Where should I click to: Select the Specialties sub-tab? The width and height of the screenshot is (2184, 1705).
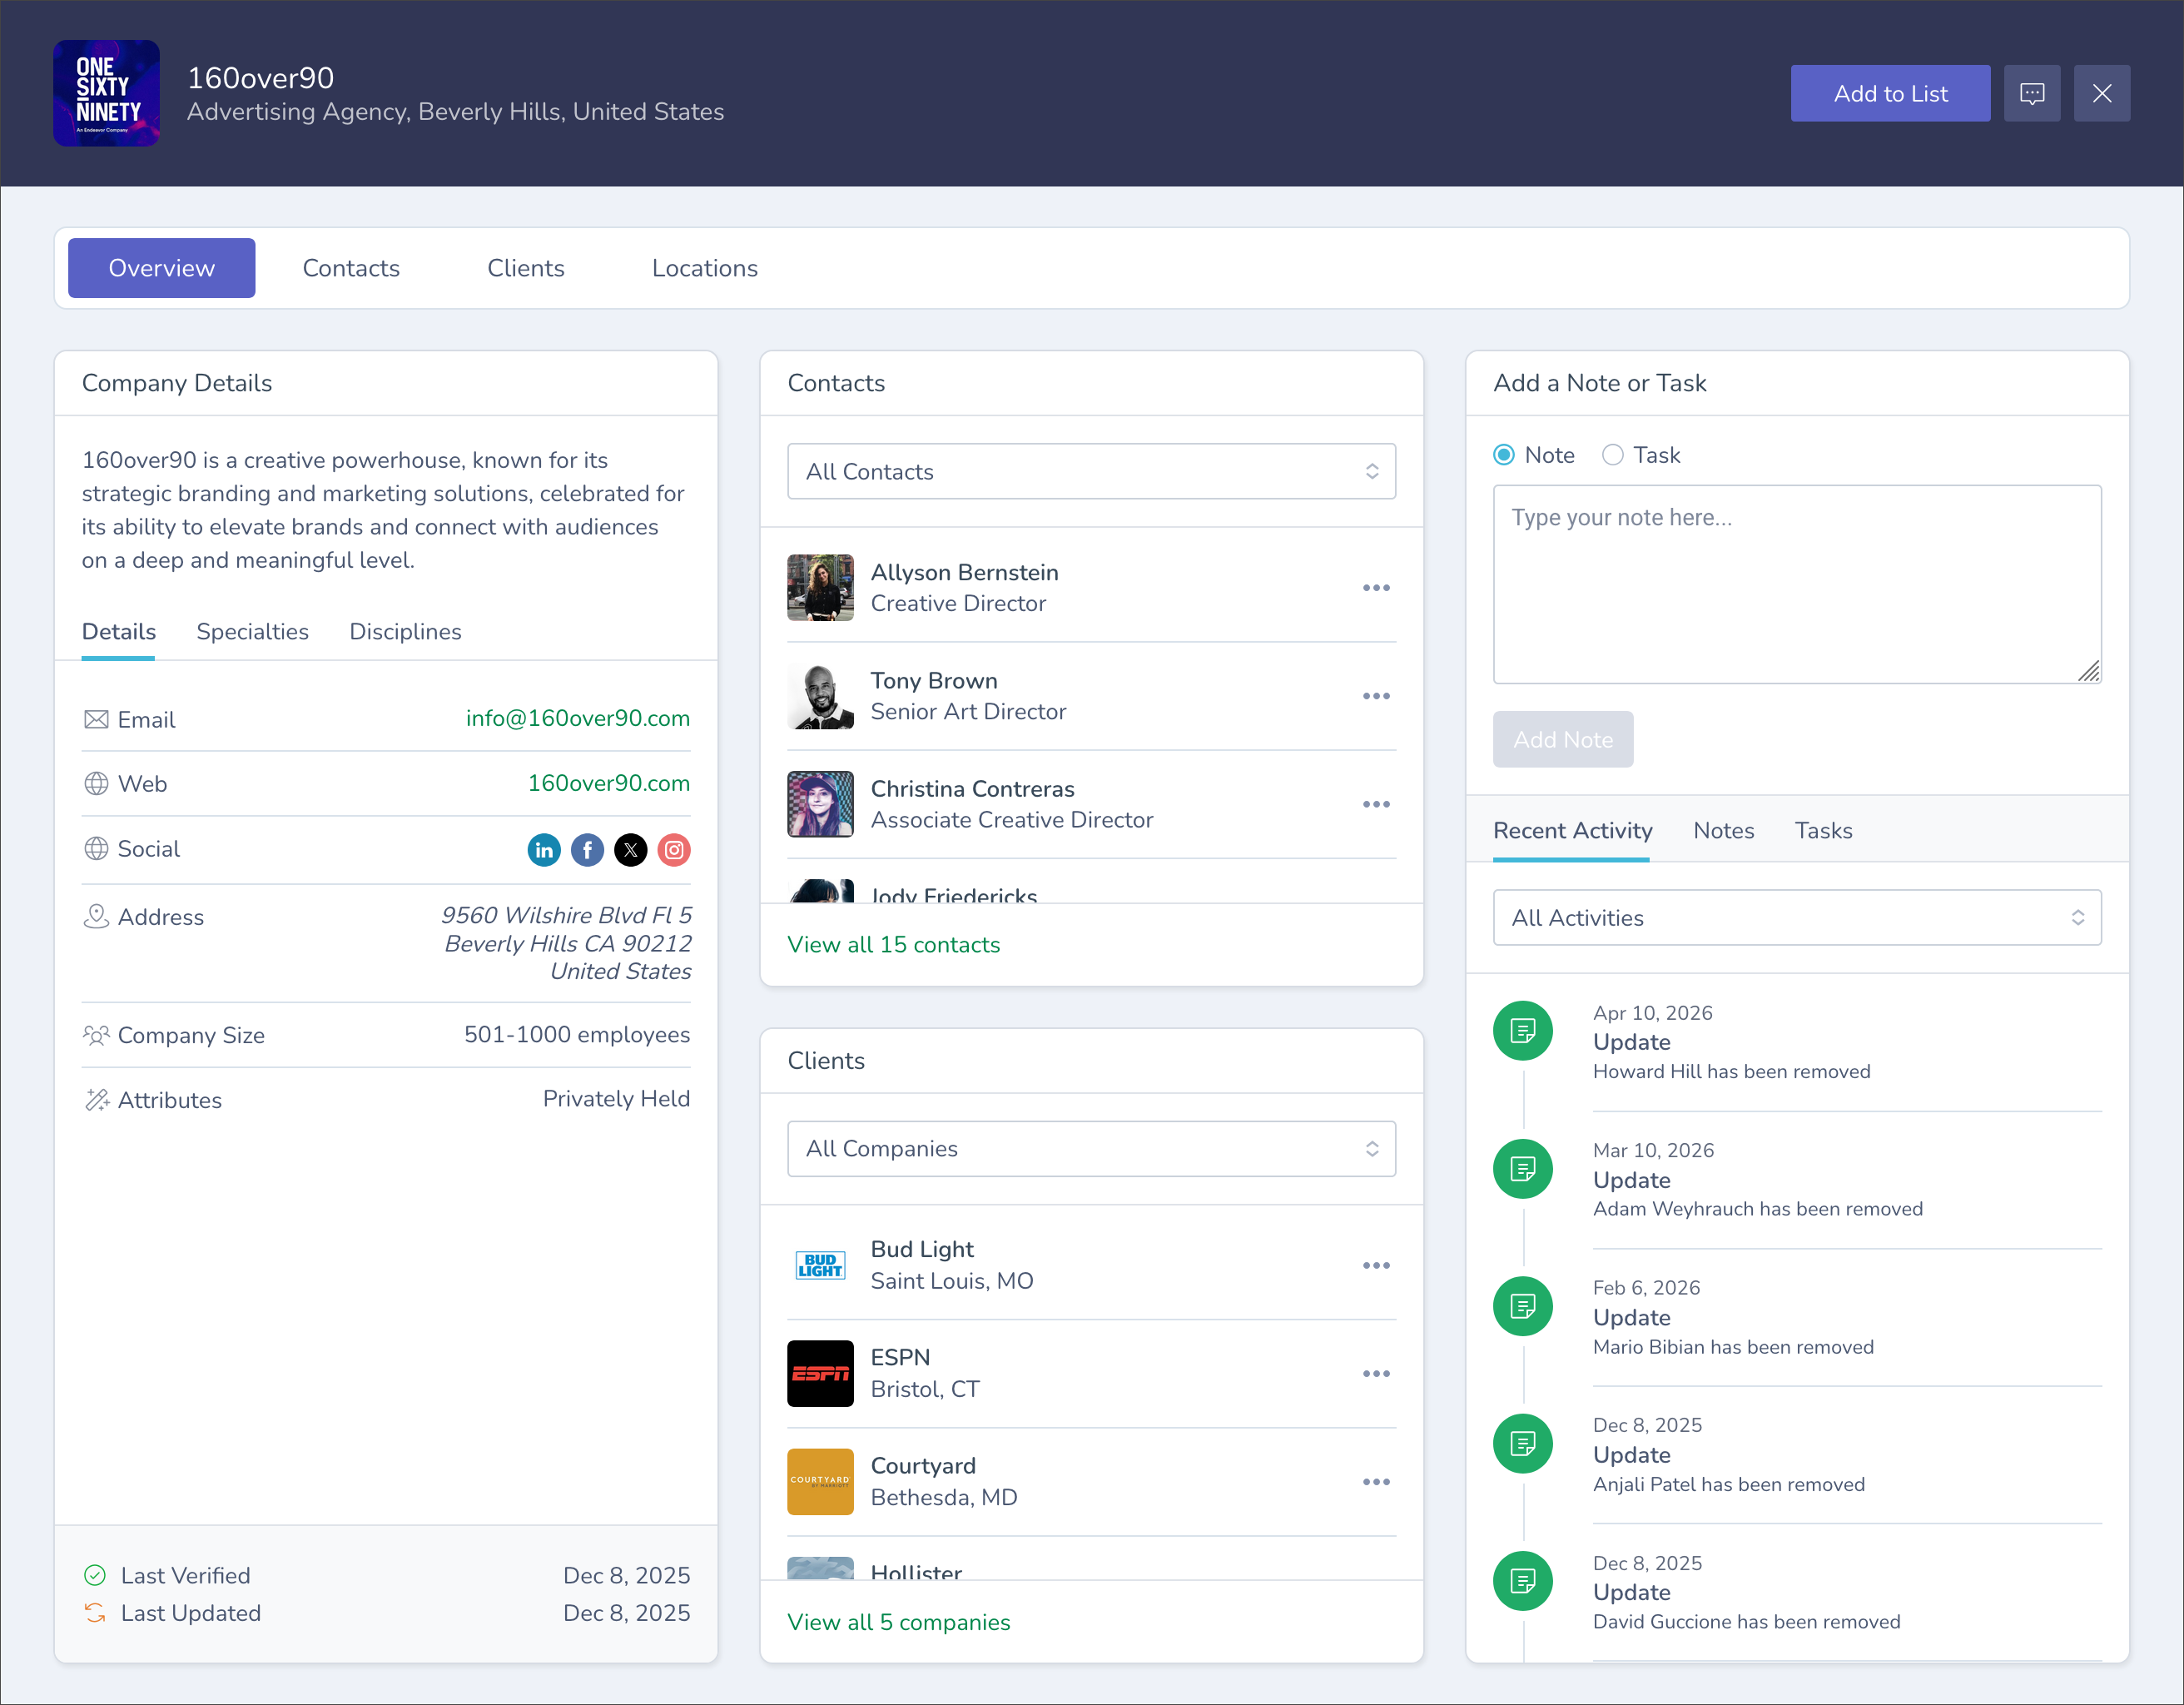point(253,632)
